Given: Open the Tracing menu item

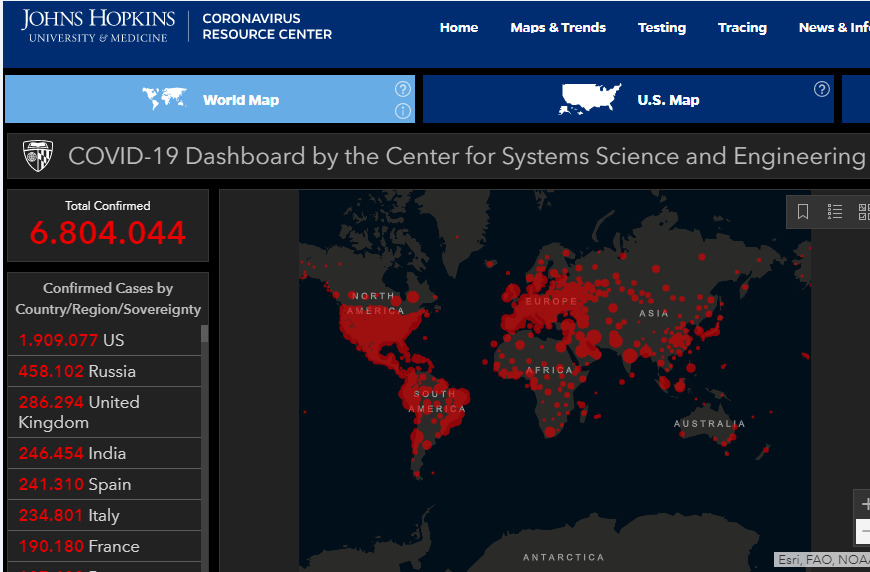Looking at the screenshot, I should tap(742, 27).
